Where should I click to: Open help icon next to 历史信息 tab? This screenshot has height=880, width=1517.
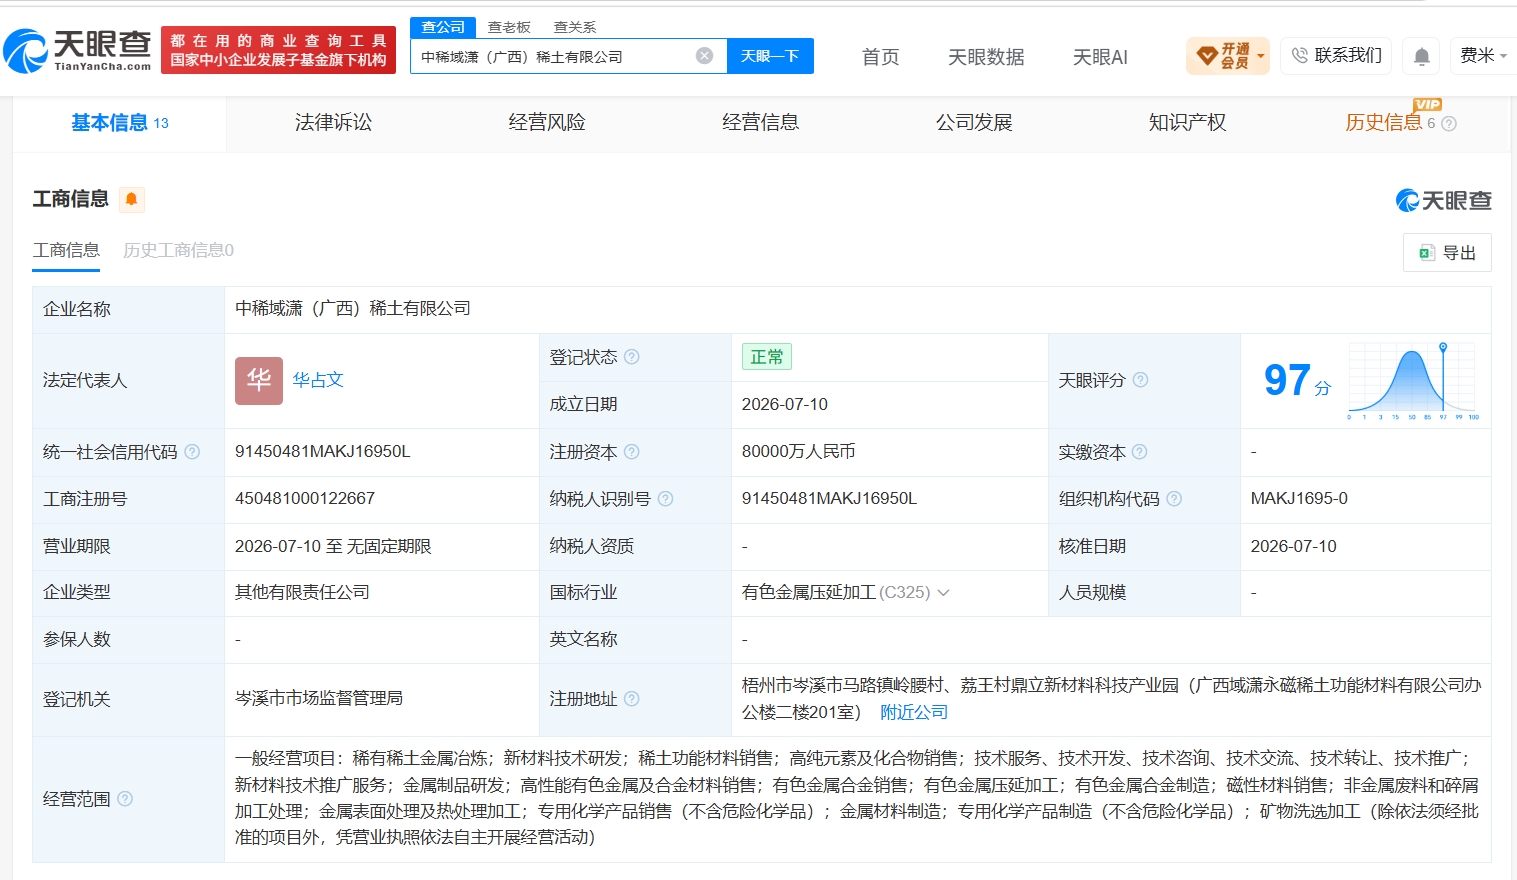1449,124
